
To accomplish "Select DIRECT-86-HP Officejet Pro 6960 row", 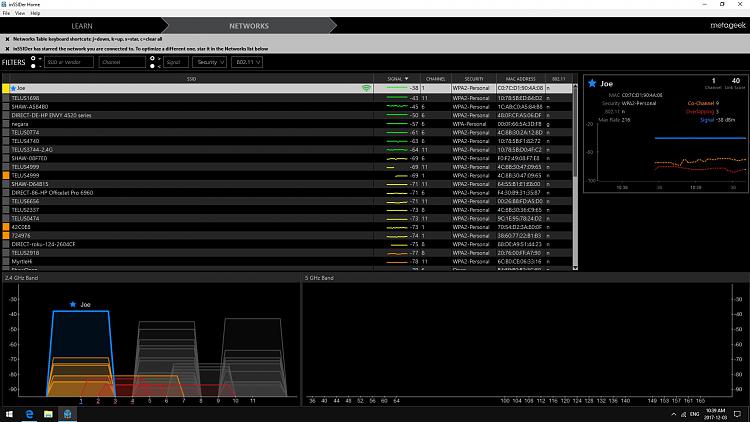I will pyautogui.click(x=287, y=193).
